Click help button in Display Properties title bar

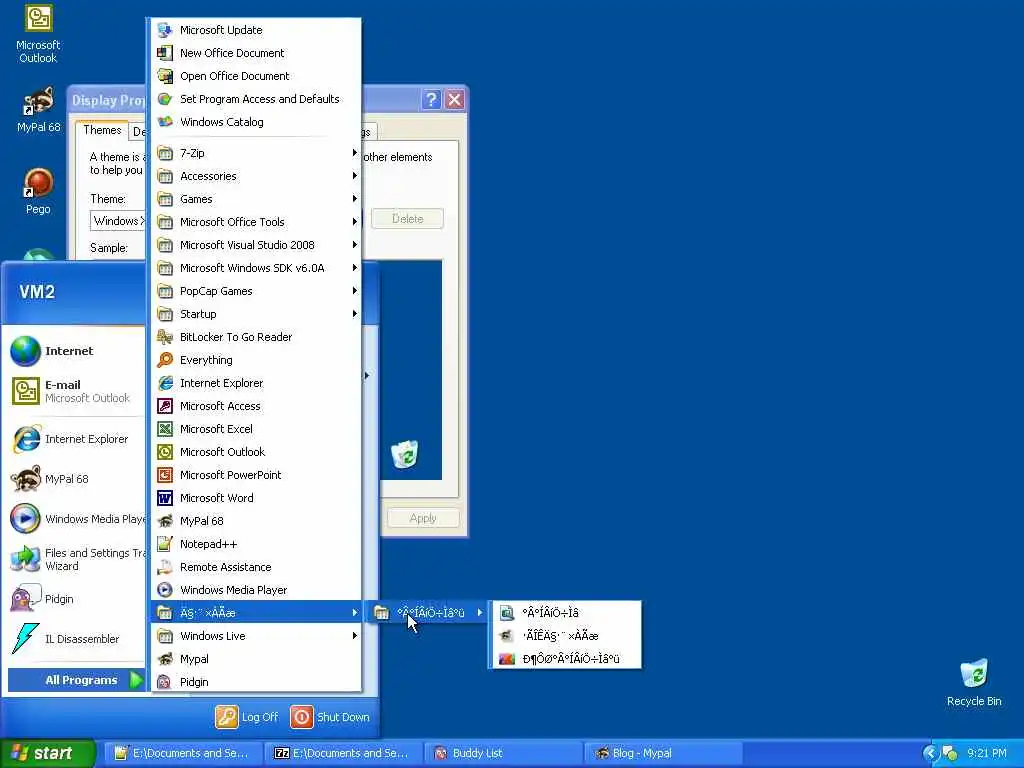tap(431, 100)
